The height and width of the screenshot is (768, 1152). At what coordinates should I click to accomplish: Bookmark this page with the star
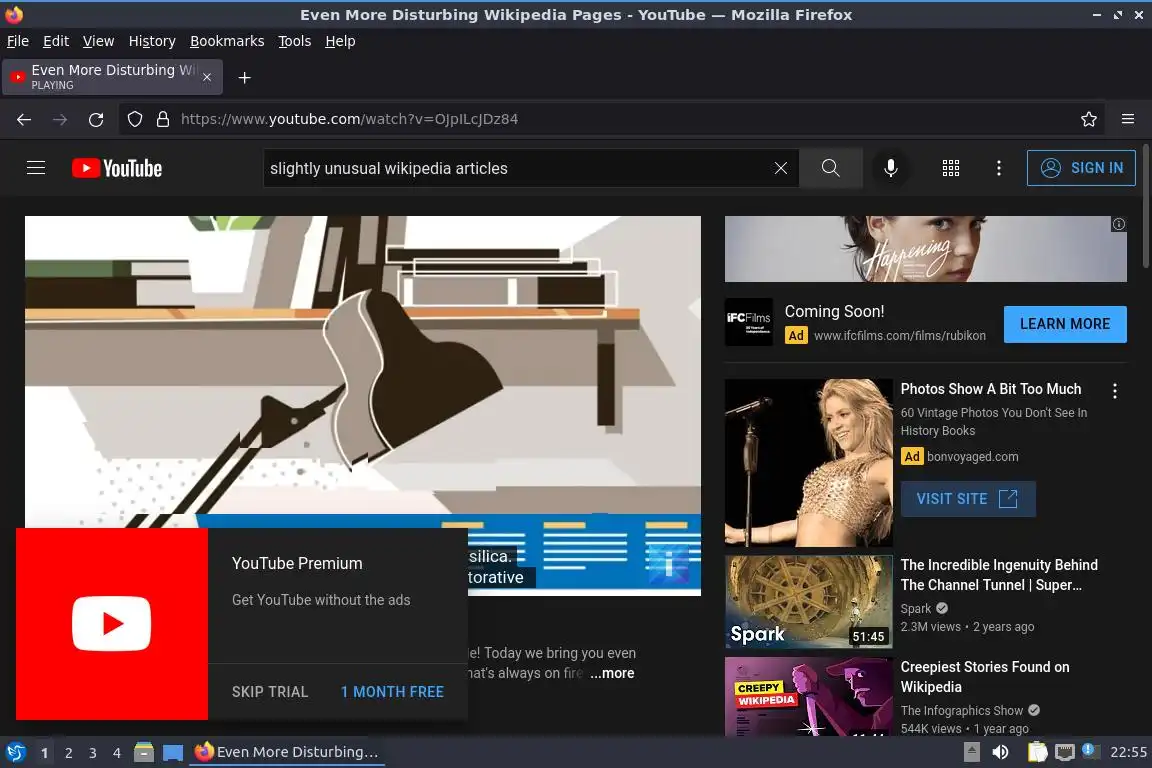1089,119
